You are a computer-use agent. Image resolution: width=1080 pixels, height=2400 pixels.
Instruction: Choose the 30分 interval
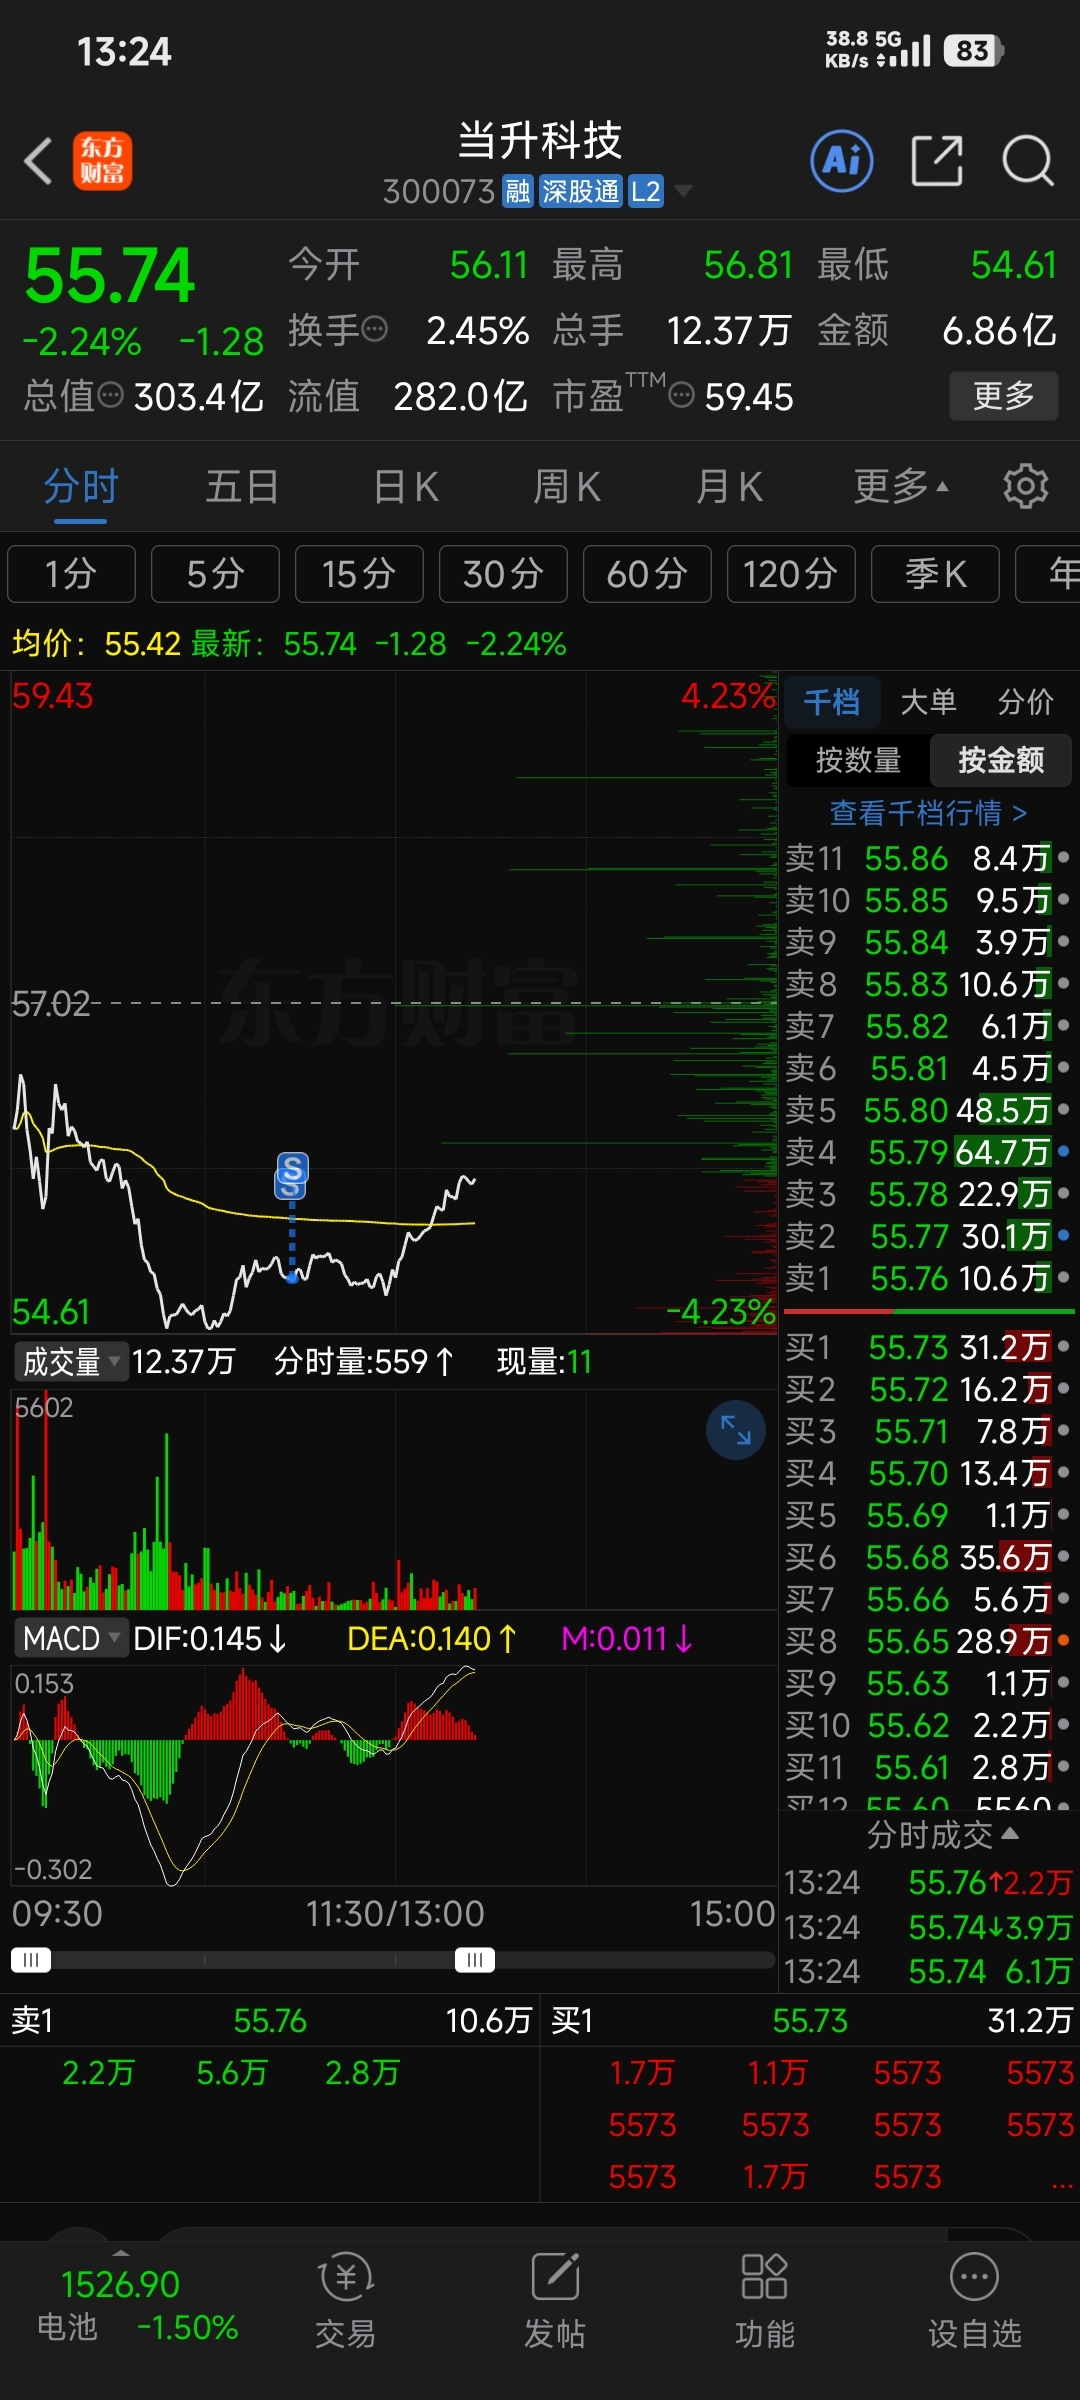coord(503,574)
